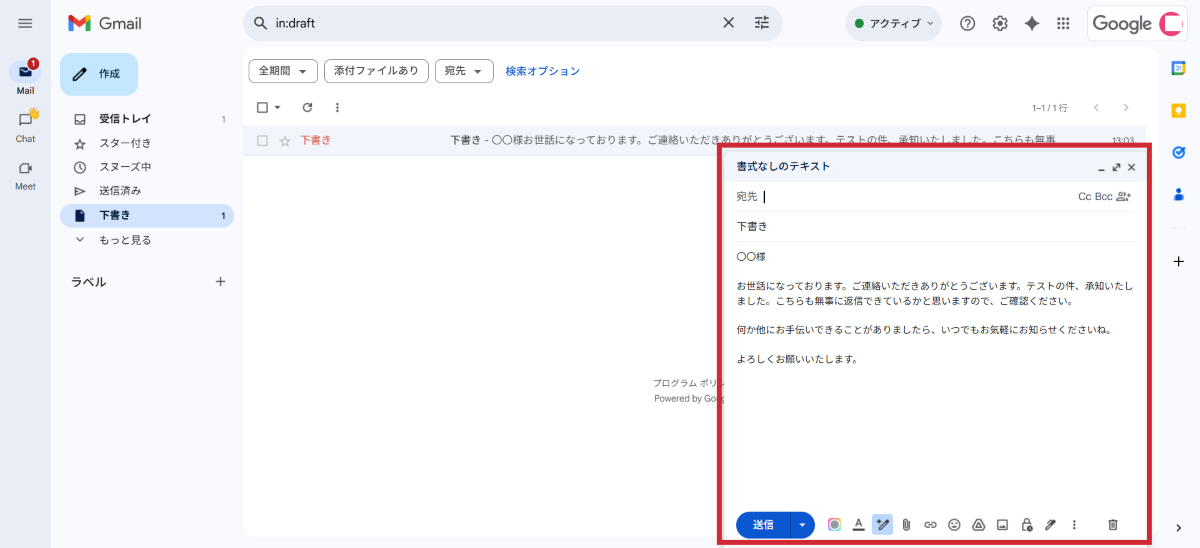This screenshot has height=548, width=1200.
Task: Open the emoji picker in compose window
Action: point(954,525)
